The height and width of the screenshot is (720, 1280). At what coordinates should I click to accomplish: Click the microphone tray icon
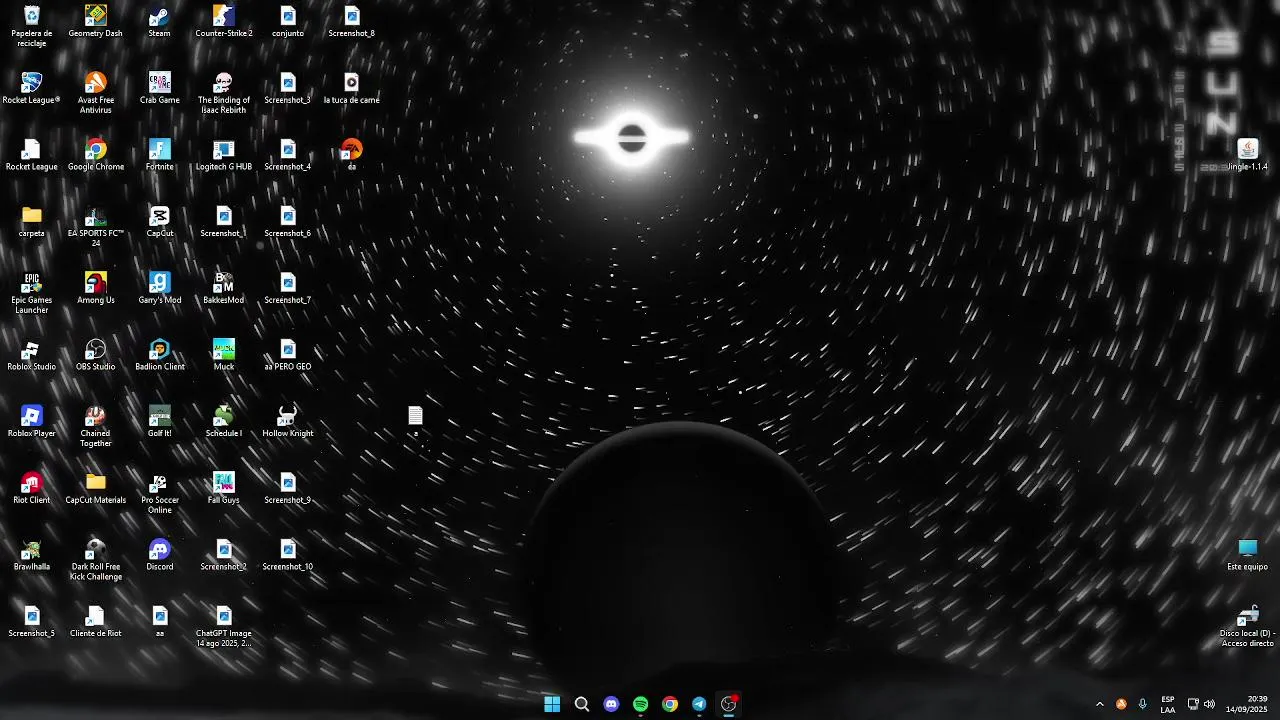[1142, 704]
